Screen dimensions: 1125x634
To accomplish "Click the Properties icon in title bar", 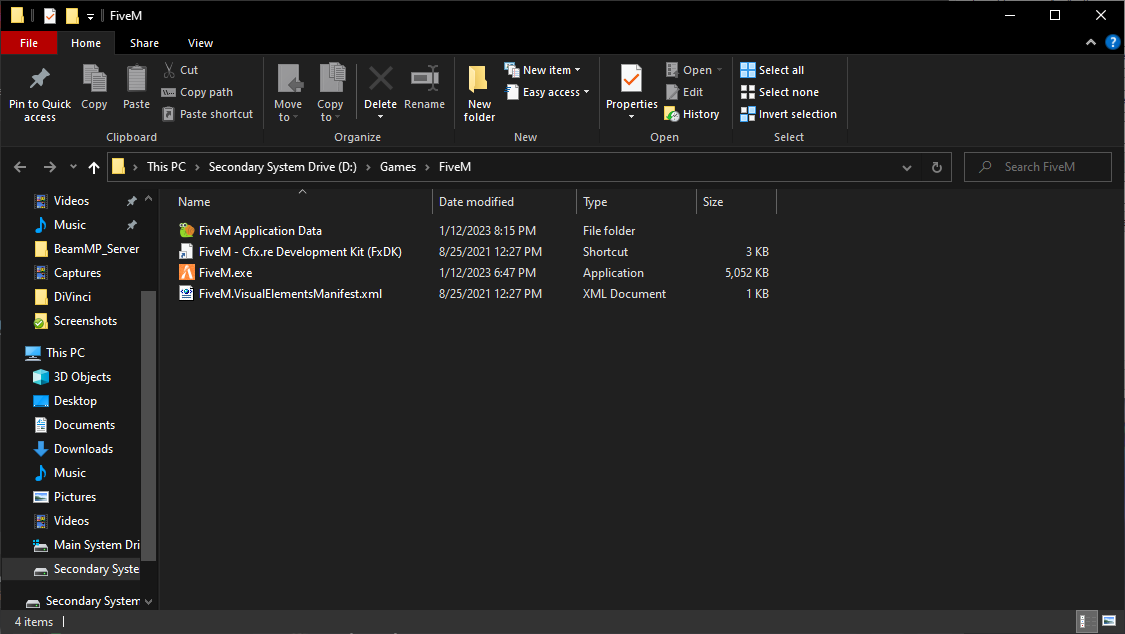I will click(50, 15).
